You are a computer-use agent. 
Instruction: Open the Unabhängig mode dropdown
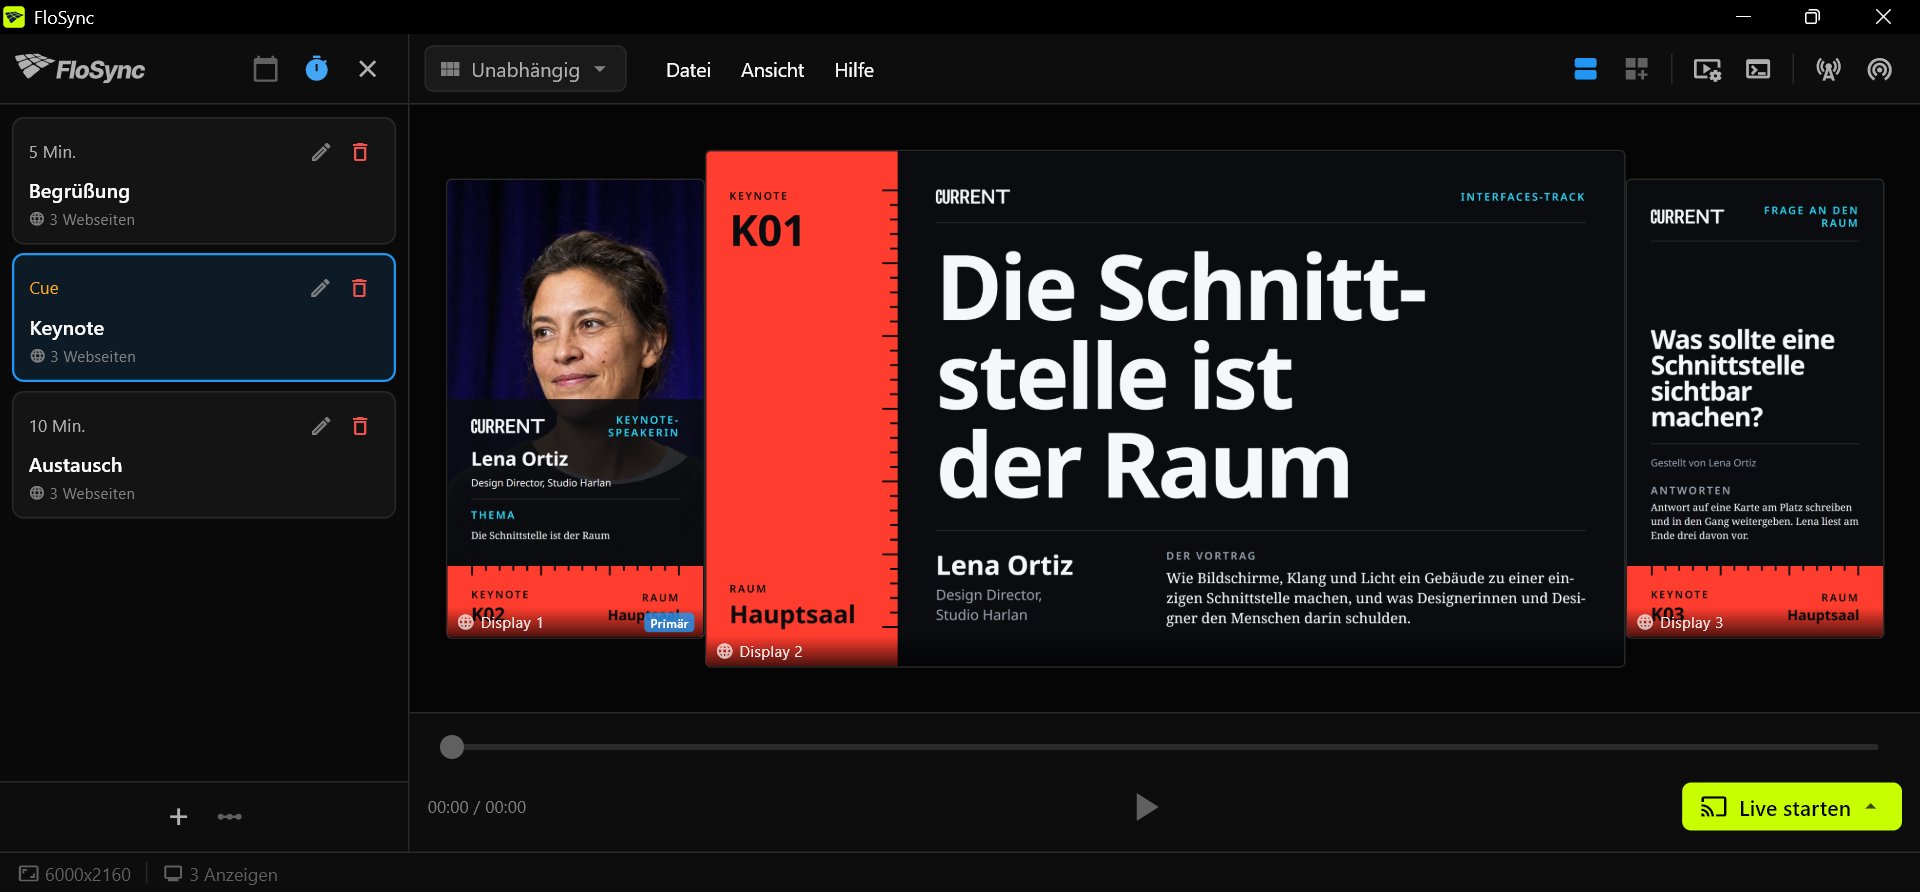(526, 69)
